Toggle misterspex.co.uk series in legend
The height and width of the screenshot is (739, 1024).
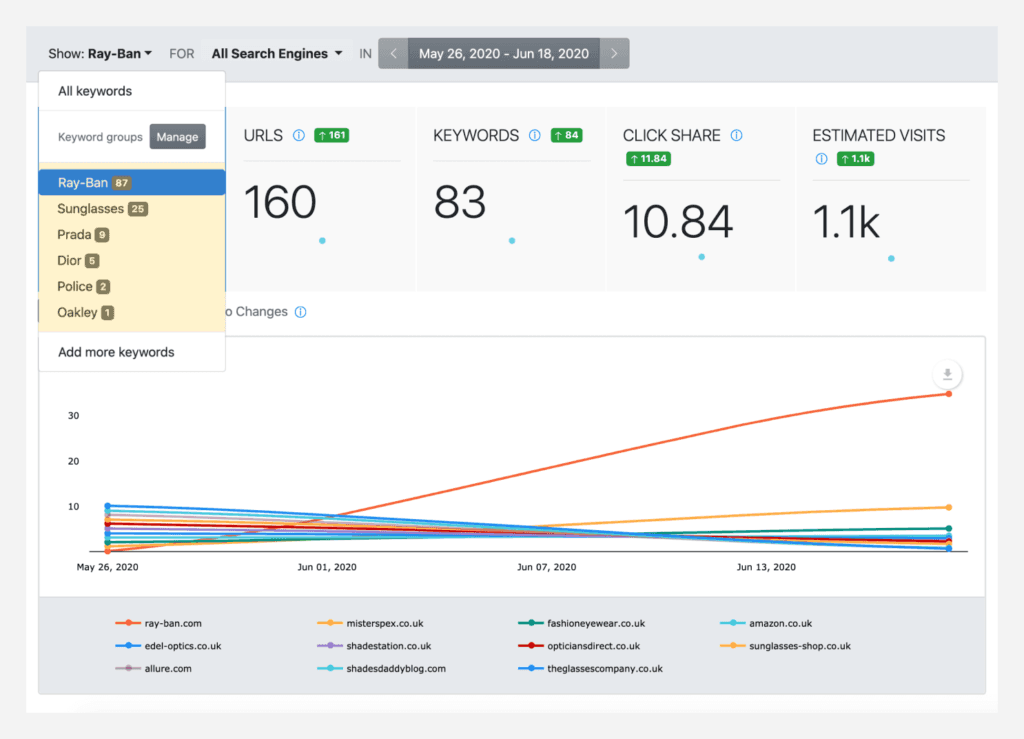click(370, 623)
